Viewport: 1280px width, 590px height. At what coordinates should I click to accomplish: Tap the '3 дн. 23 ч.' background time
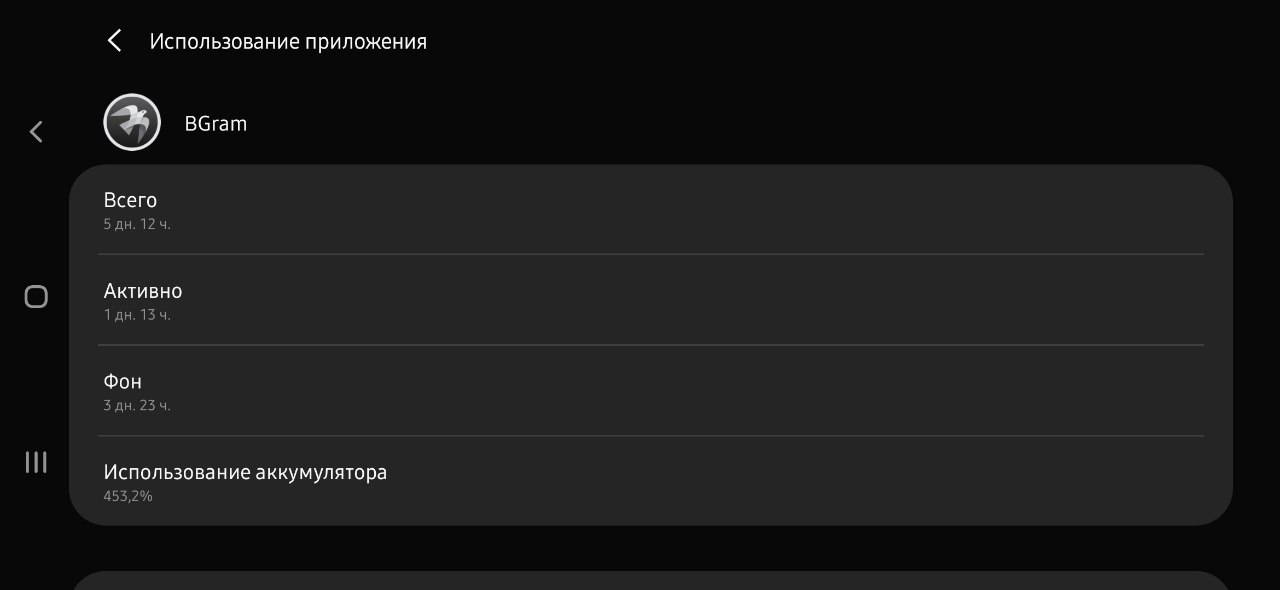[x=137, y=405]
